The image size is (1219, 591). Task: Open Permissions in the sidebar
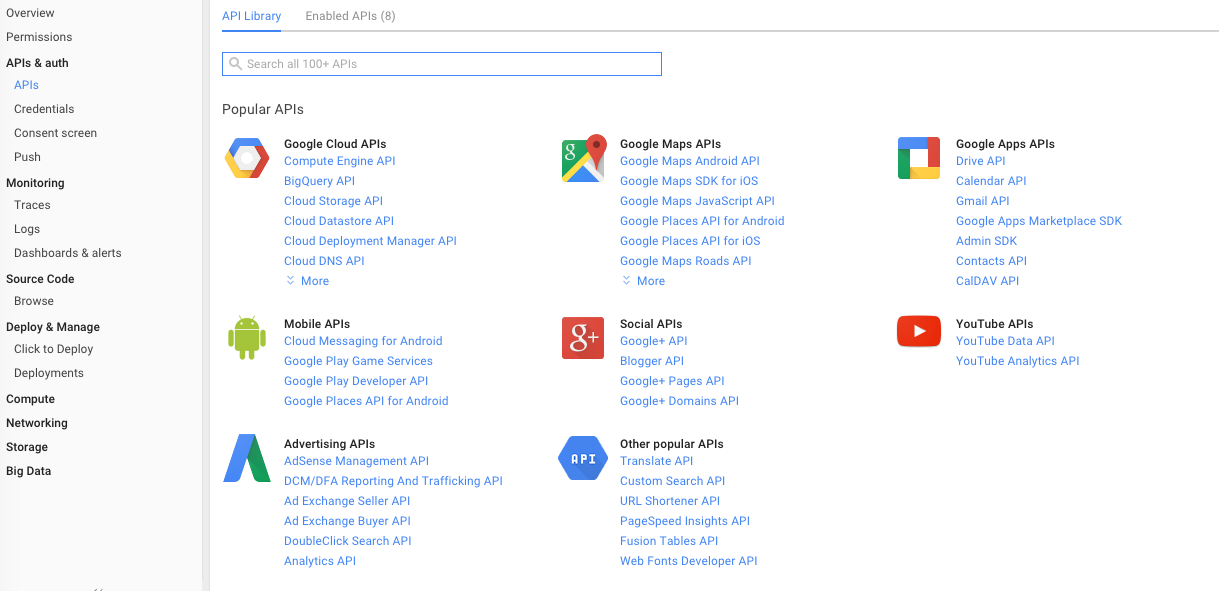39,37
